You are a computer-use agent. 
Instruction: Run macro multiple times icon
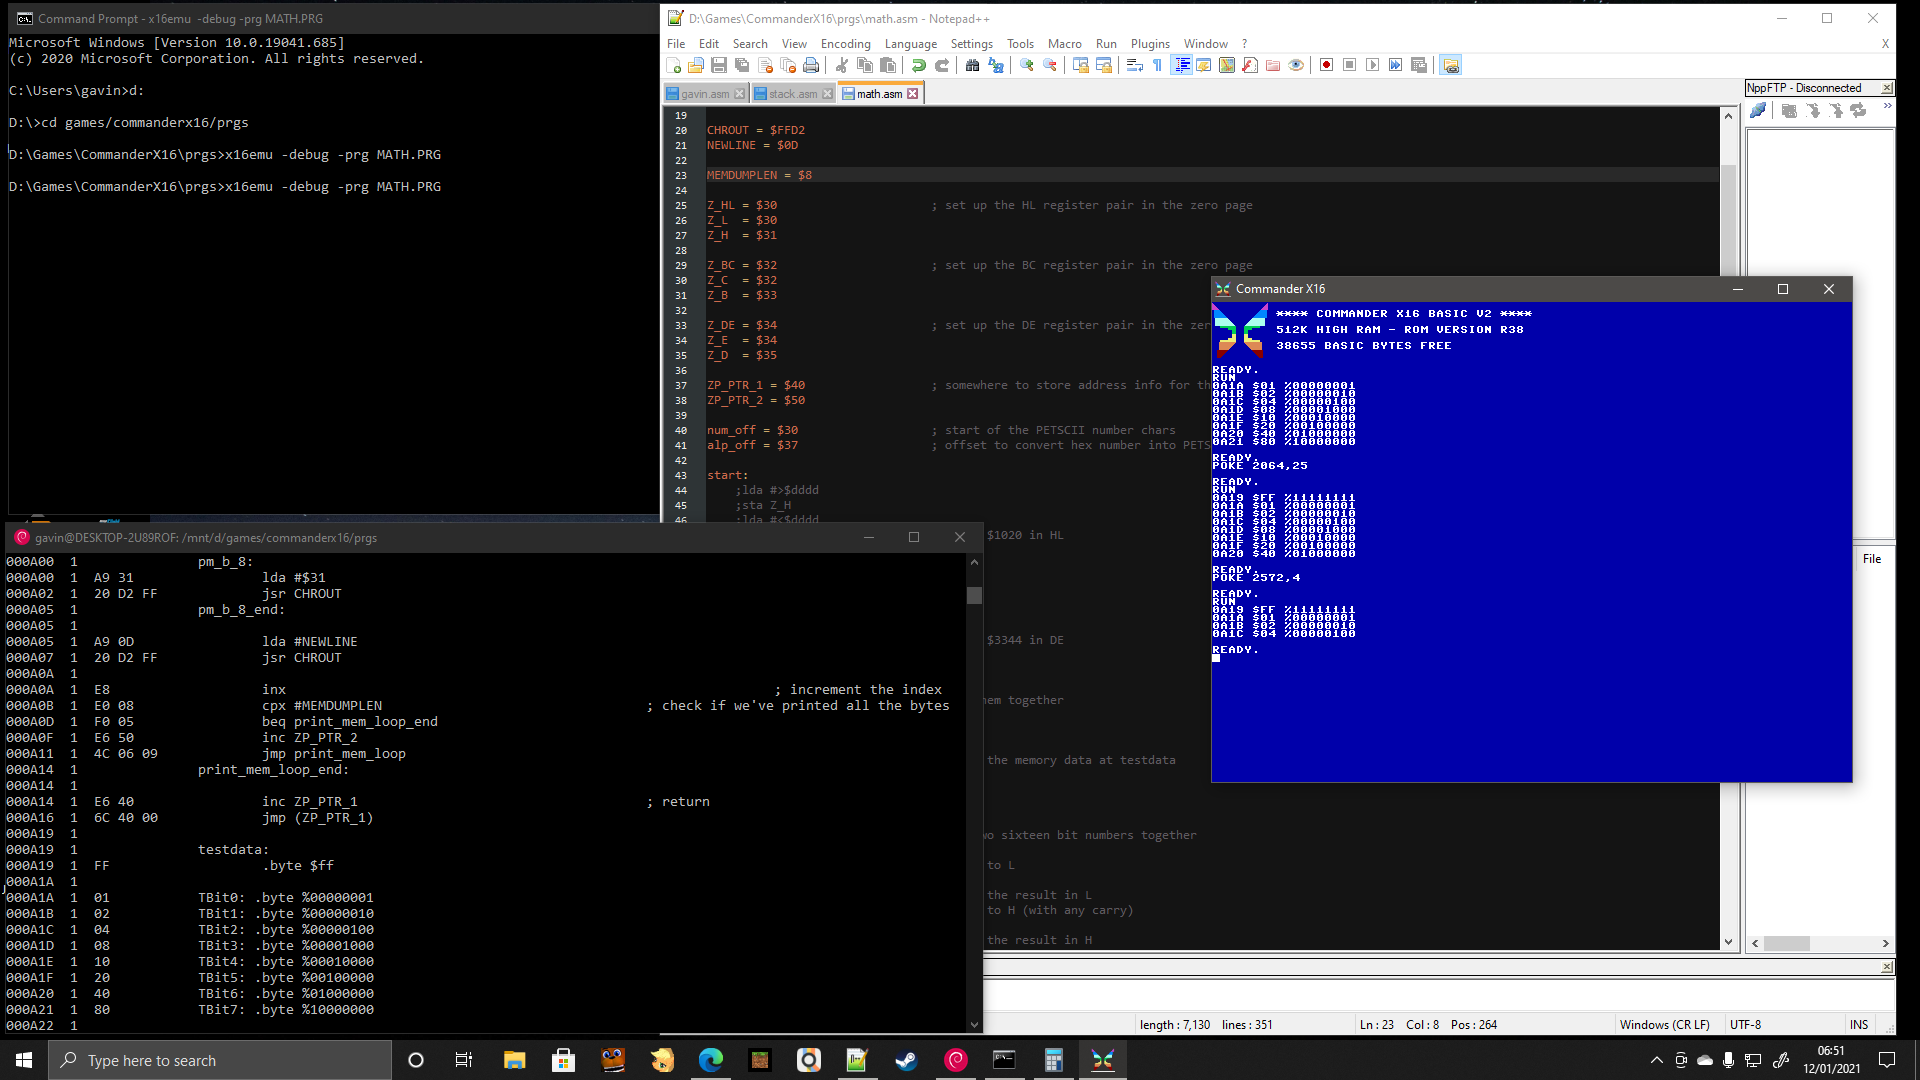tap(1396, 65)
